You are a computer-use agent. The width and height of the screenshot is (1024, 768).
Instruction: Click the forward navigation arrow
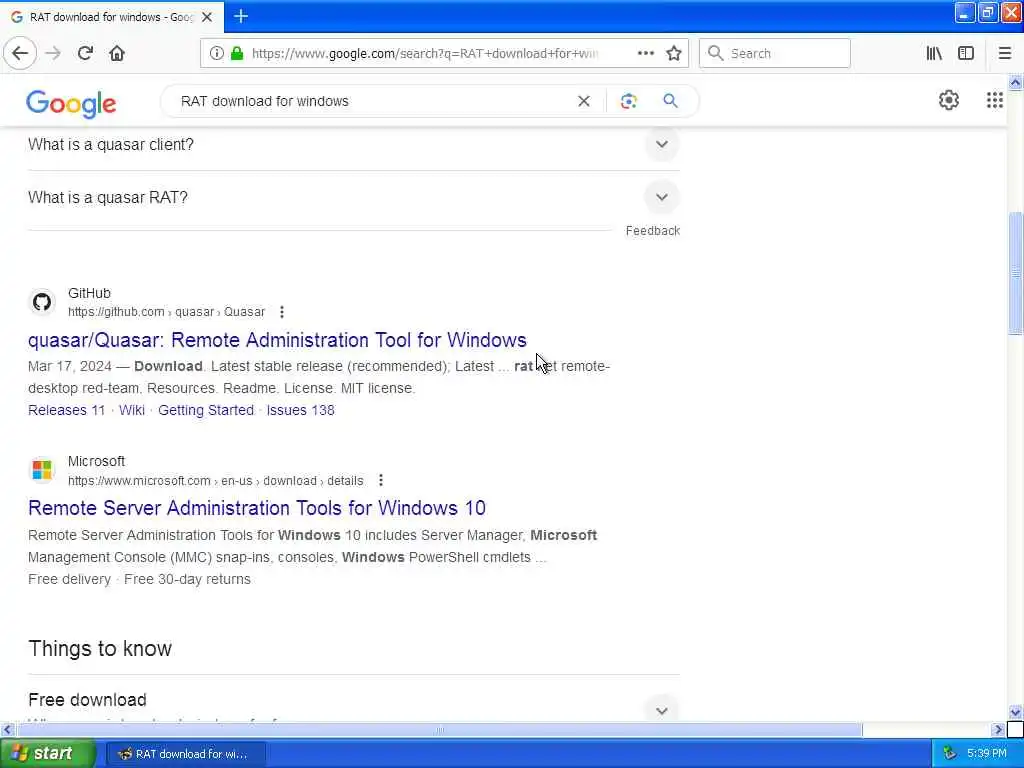[53, 53]
